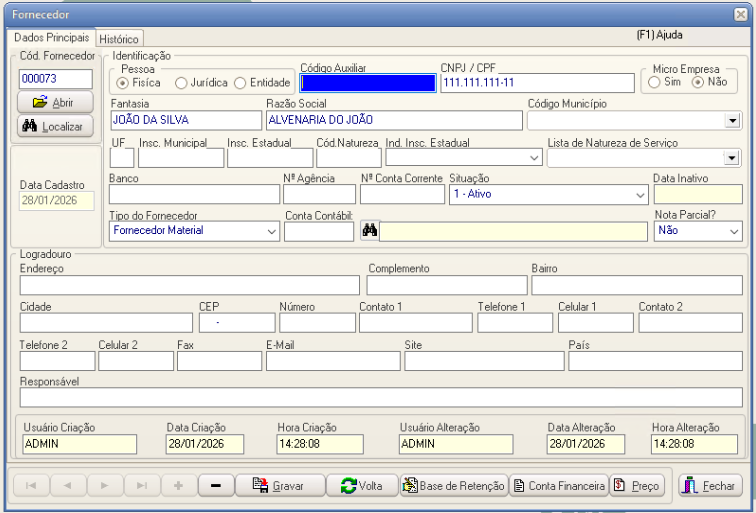This screenshot has height=513, width=756.
Task: Expand the Situação dropdown
Action: point(640,195)
